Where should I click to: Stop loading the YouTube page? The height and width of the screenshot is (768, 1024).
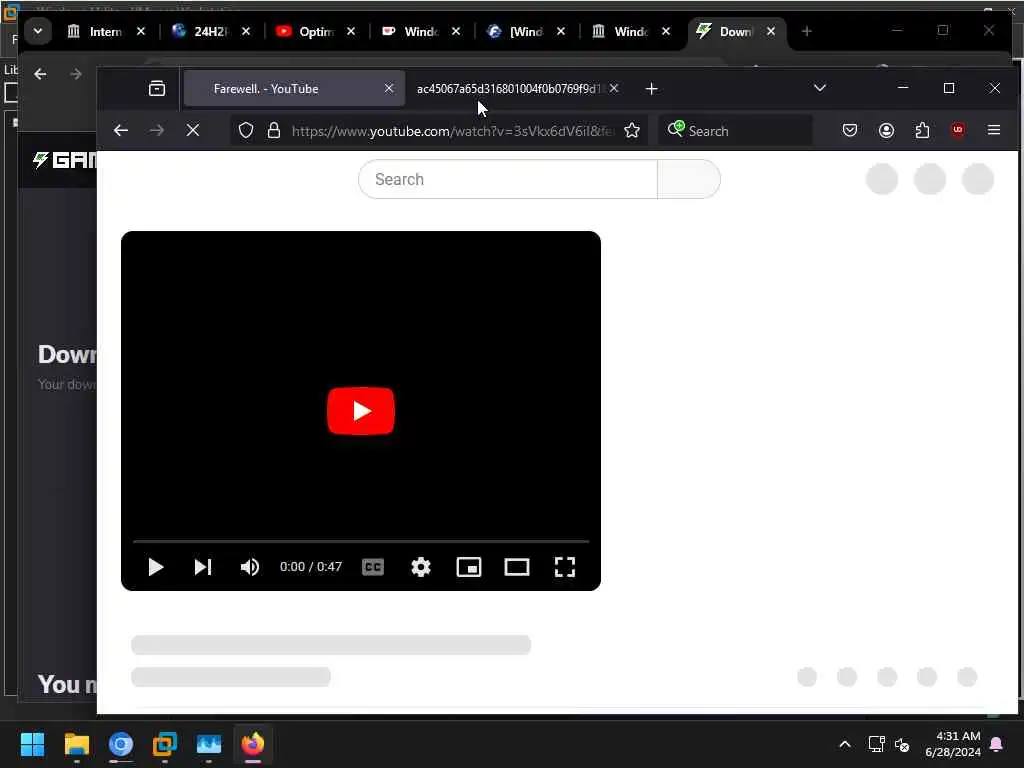pyautogui.click(x=193, y=131)
